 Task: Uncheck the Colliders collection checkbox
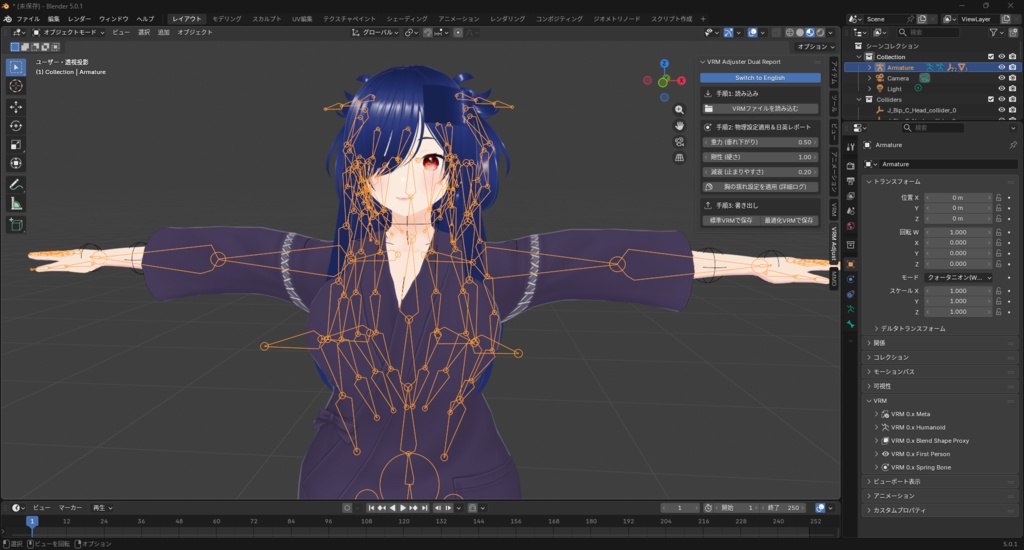click(991, 99)
